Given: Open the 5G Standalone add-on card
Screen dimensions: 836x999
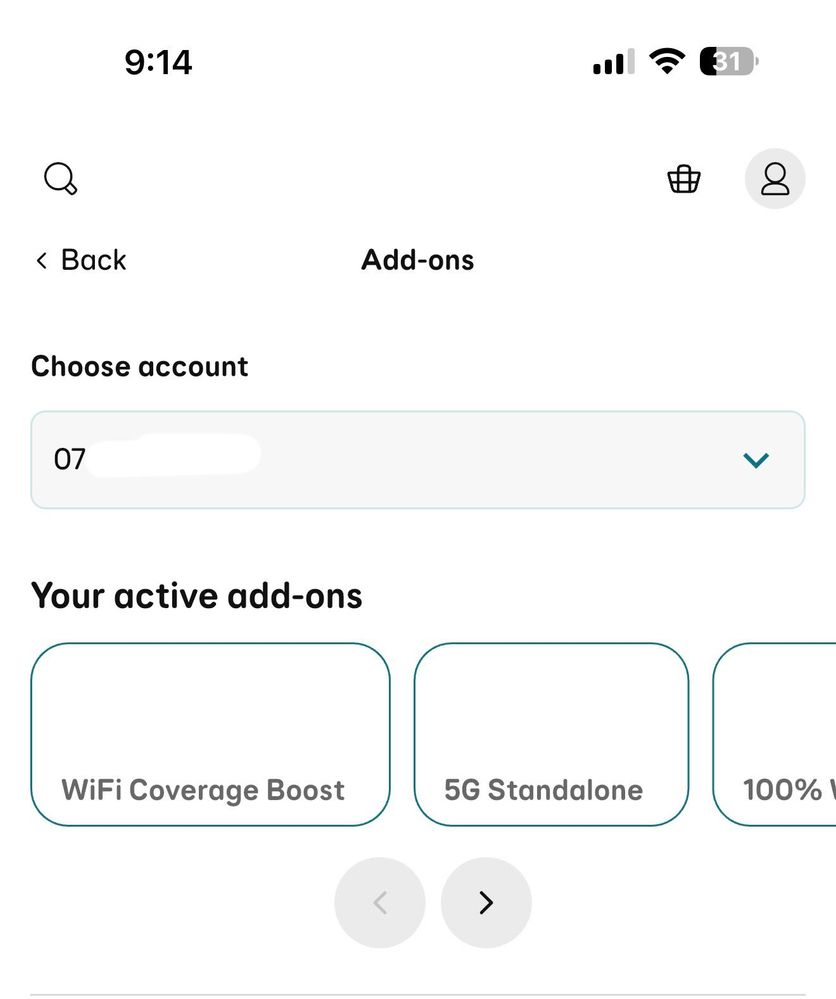Looking at the screenshot, I should pyautogui.click(x=551, y=734).
